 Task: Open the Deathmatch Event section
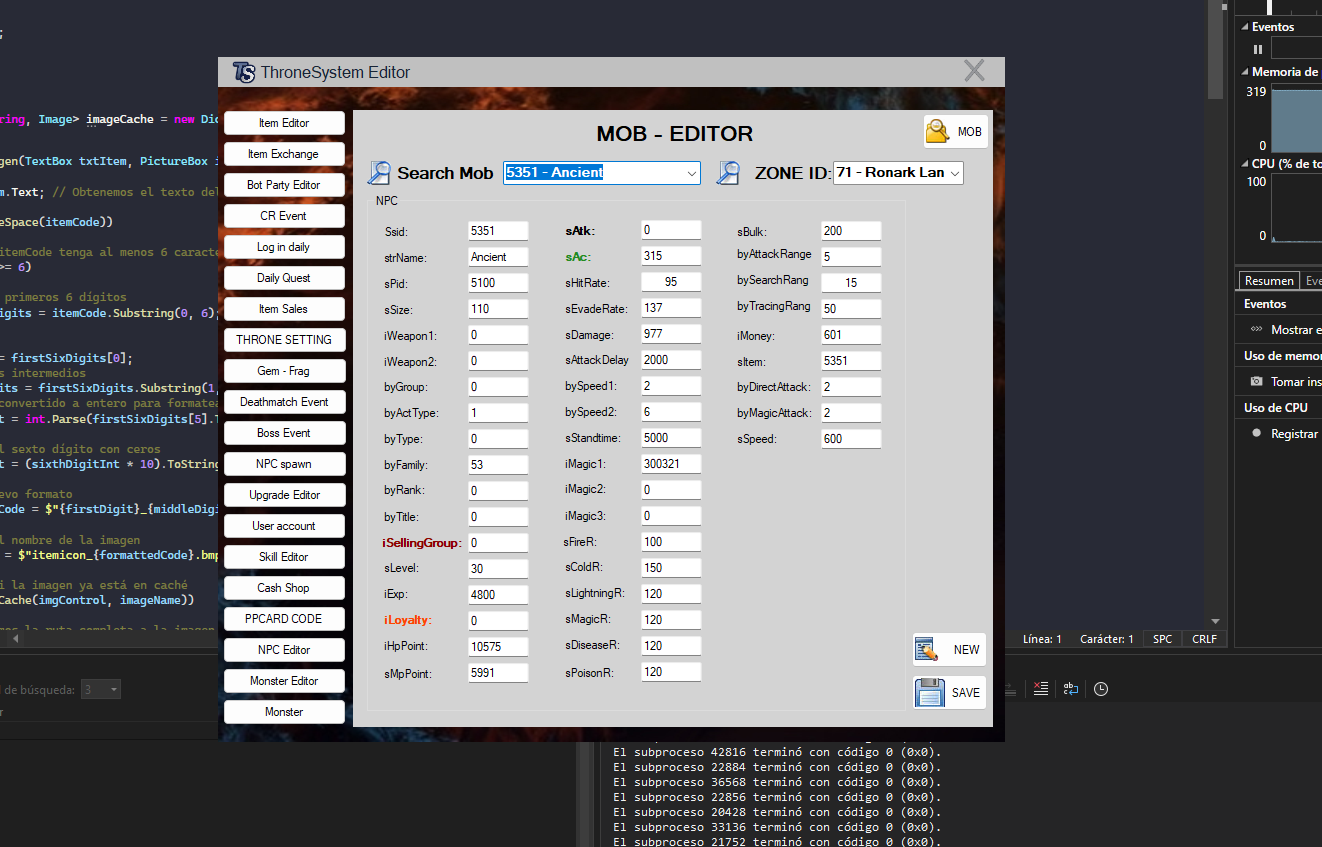pyautogui.click(x=284, y=402)
